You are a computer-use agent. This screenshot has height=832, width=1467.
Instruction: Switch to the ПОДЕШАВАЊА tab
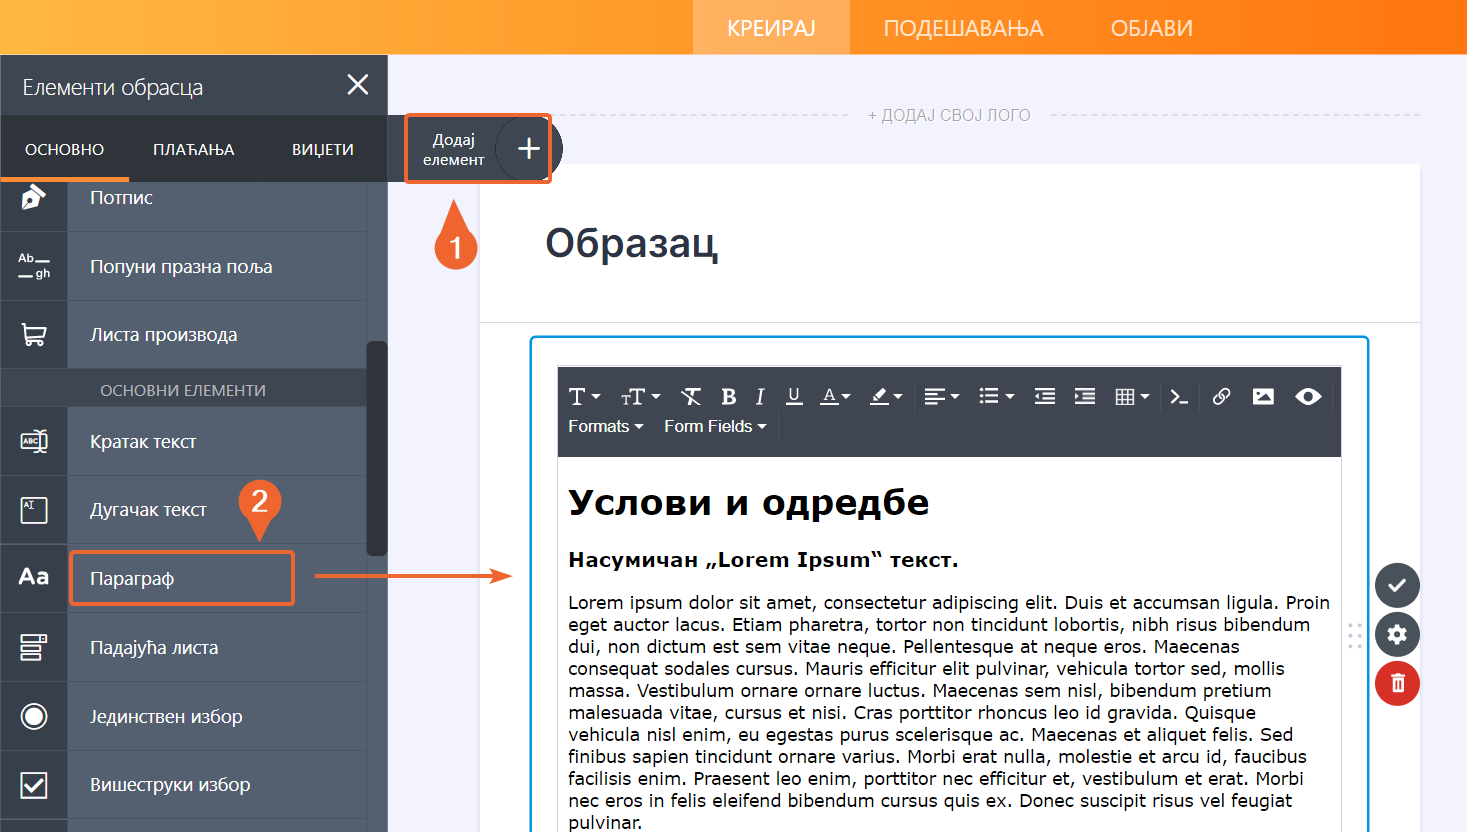point(963,28)
